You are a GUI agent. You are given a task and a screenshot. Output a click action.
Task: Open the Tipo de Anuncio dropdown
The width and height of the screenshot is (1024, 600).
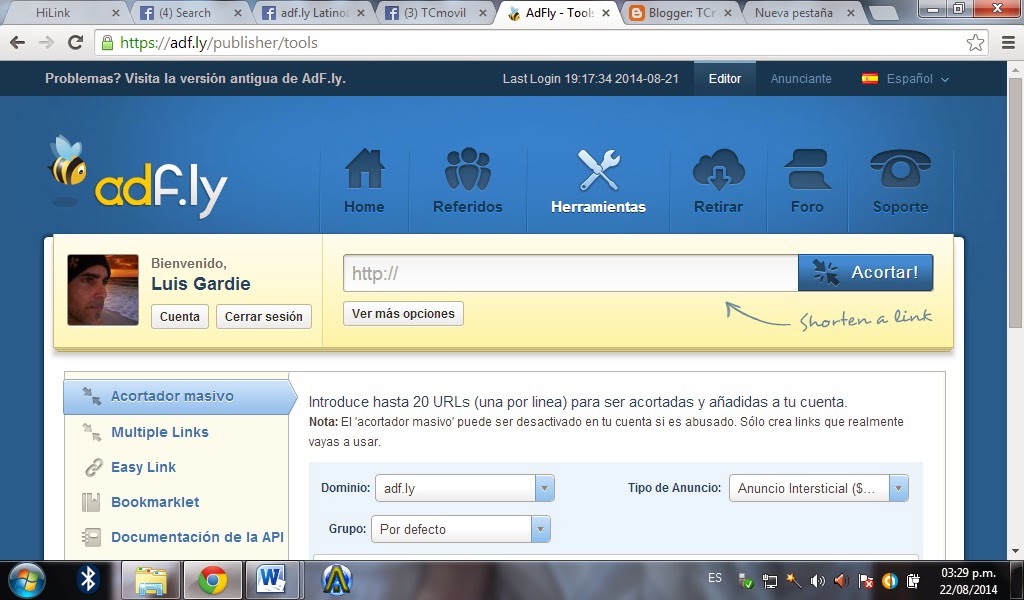(897, 488)
